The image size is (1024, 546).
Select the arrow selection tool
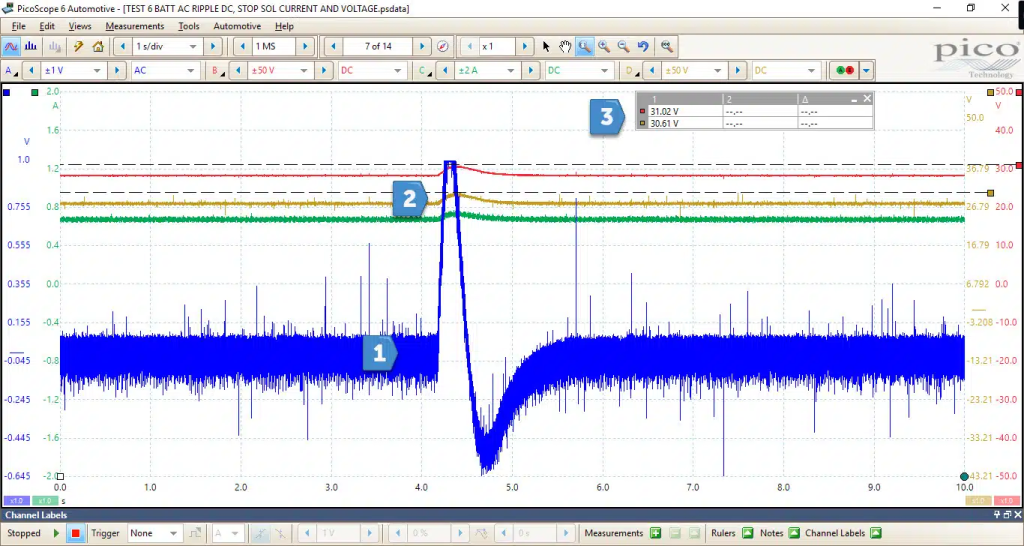point(547,46)
